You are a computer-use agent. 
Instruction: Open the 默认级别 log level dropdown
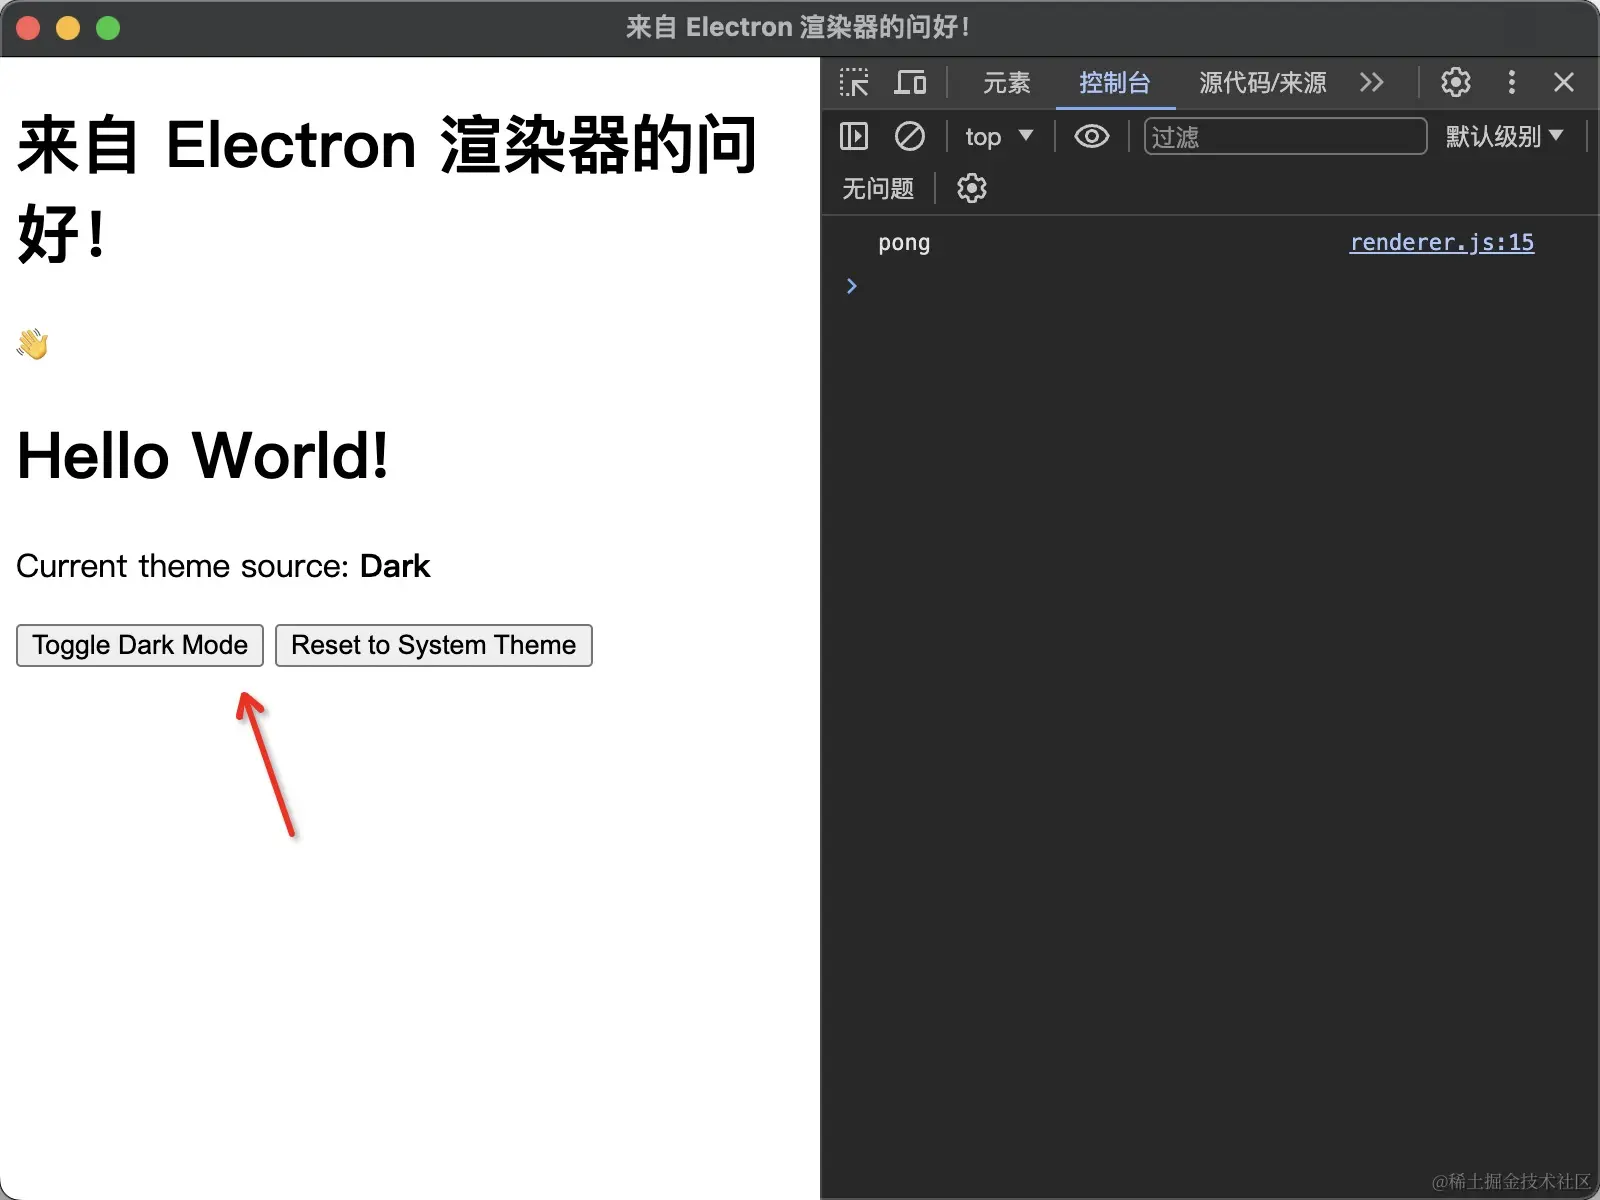[x=1503, y=136]
